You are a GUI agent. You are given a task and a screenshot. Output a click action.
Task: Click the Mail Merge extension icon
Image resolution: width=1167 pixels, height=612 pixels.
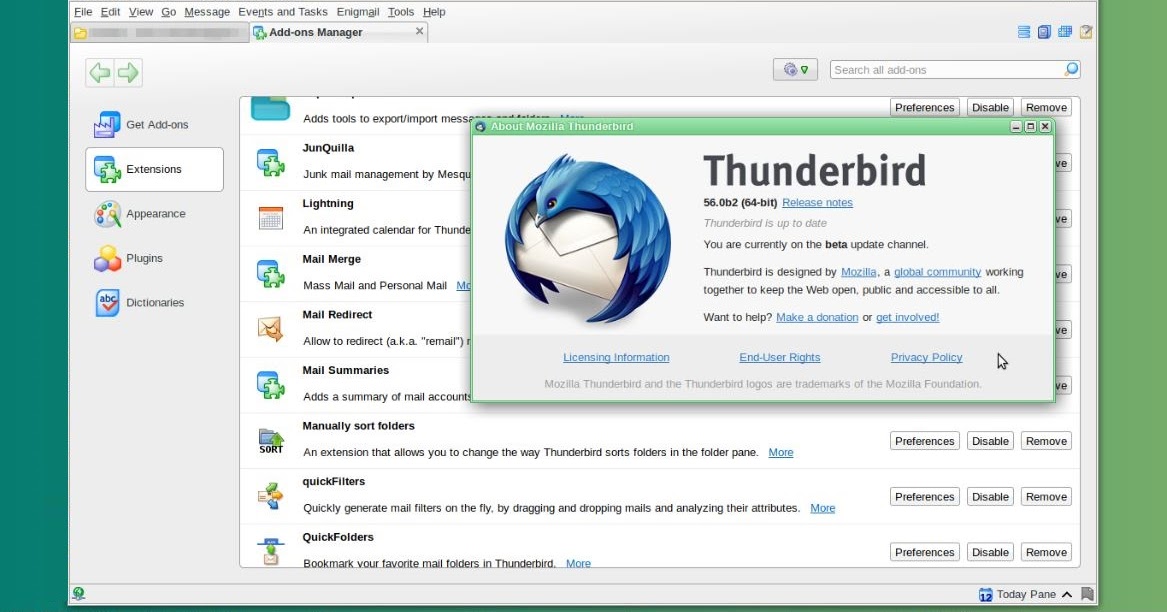[270, 274]
